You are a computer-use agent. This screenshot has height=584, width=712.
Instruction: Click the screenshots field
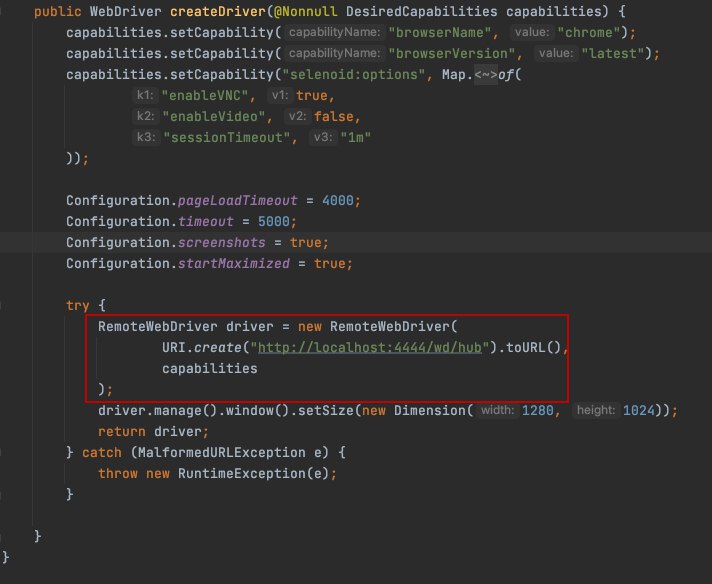click(x=222, y=243)
